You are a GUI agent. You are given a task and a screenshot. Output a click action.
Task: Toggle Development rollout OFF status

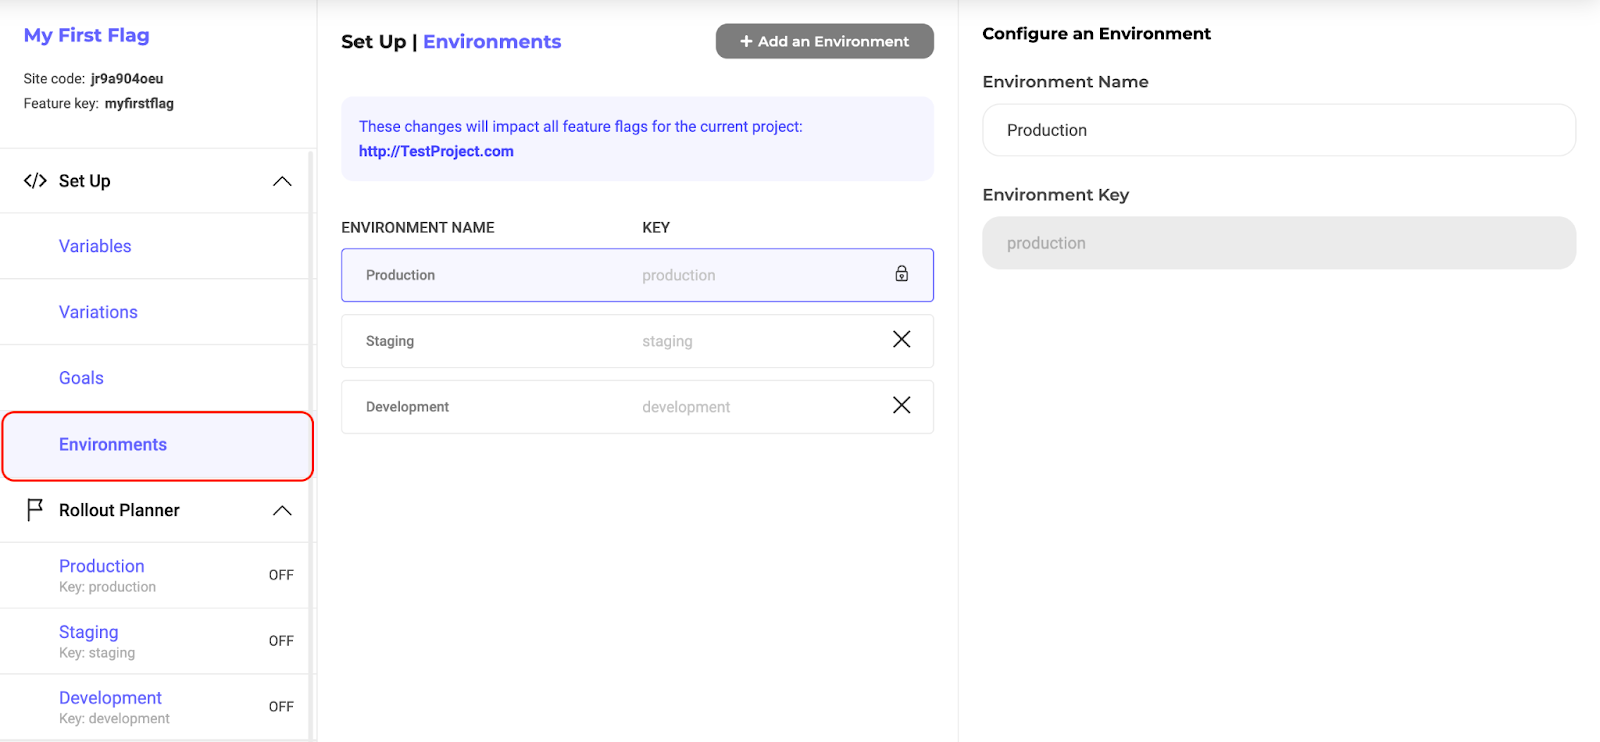tap(281, 707)
